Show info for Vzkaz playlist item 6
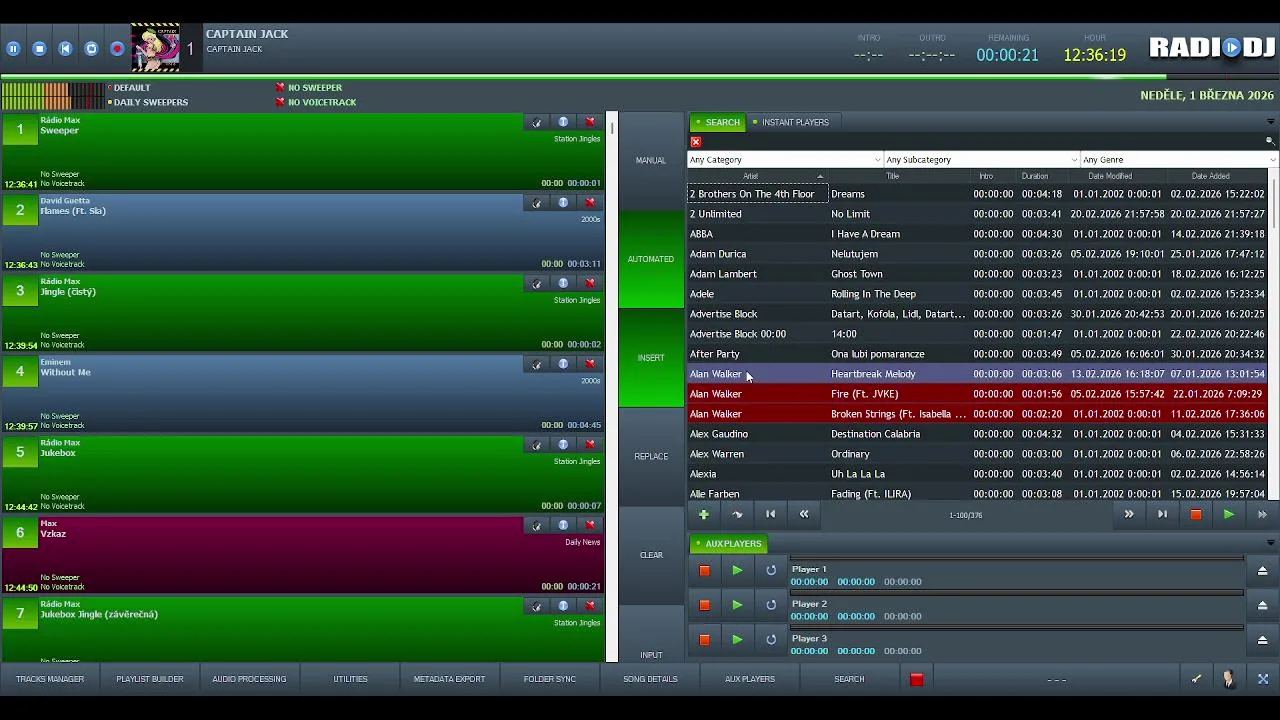 click(563, 525)
